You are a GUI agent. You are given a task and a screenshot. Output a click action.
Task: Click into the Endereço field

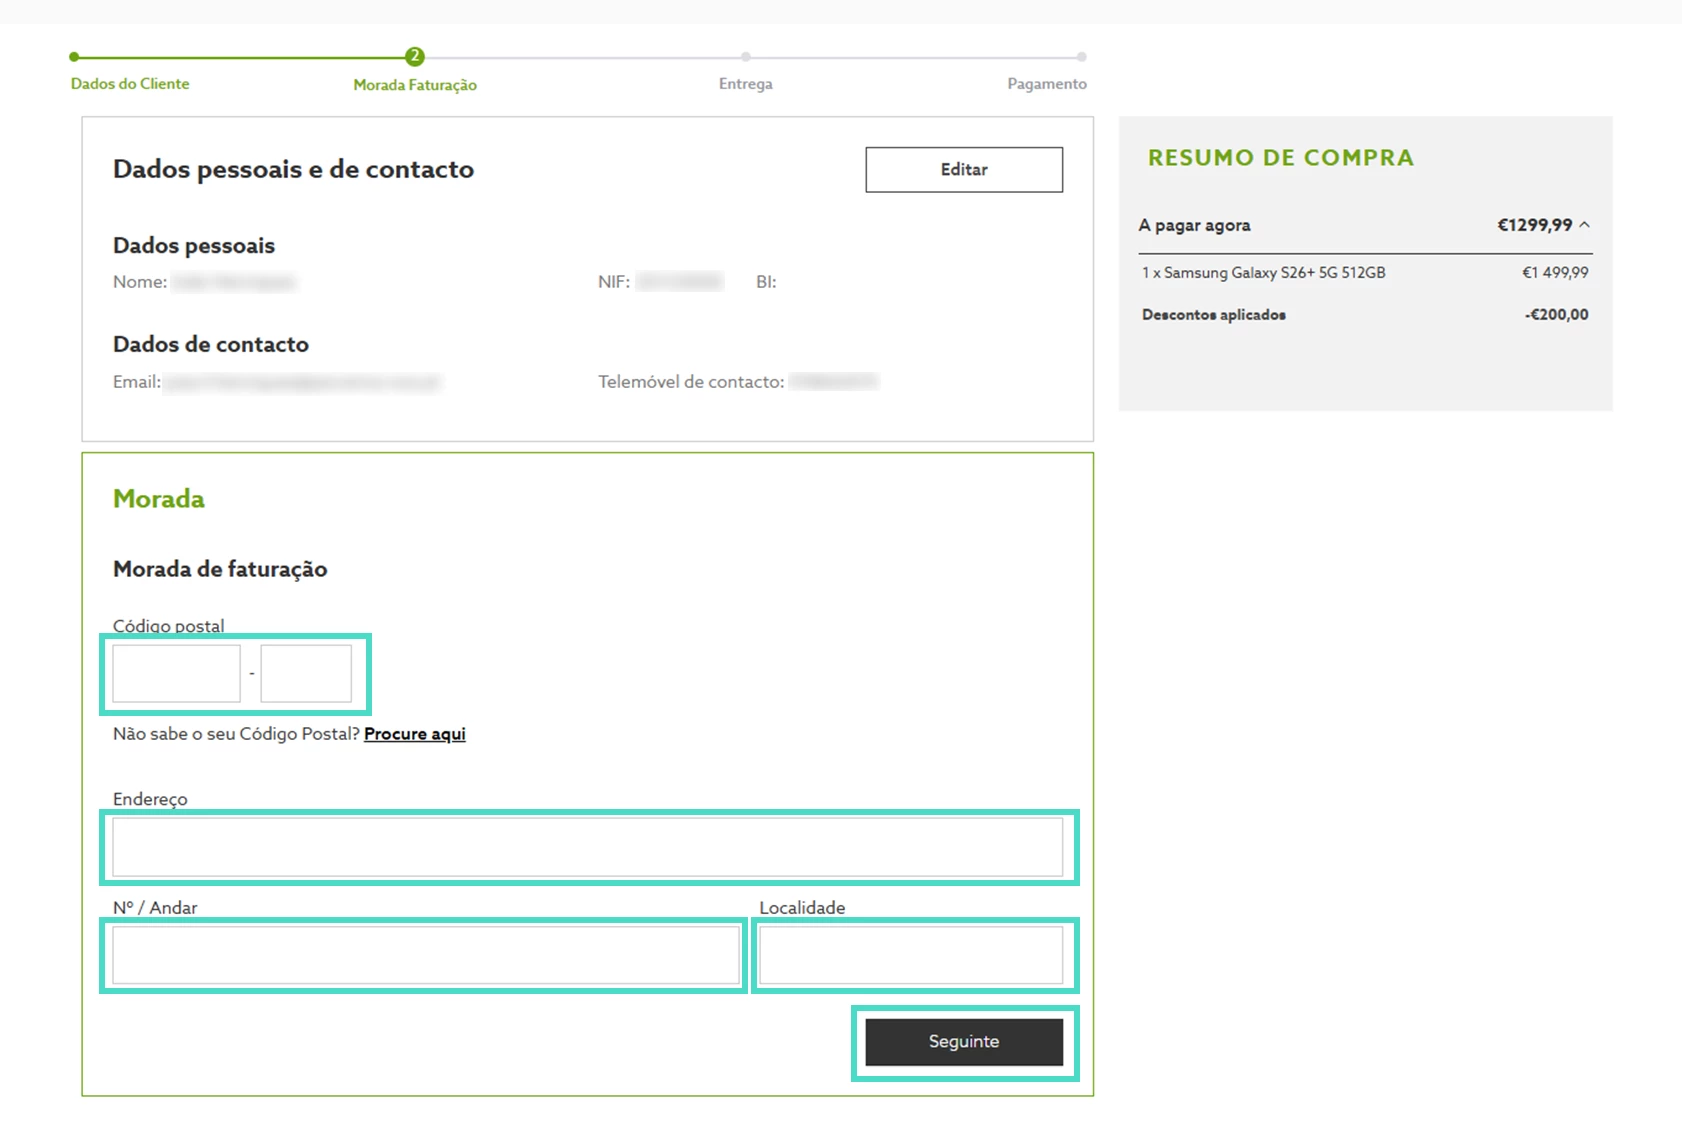(x=588, y=847)
